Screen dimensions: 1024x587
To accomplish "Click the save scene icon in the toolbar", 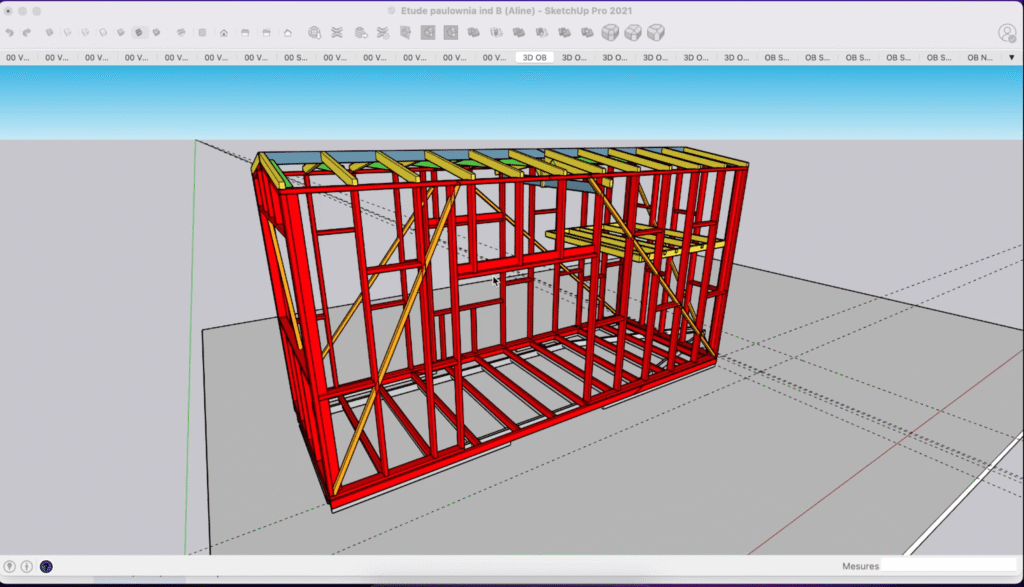I will click(268, 31).
